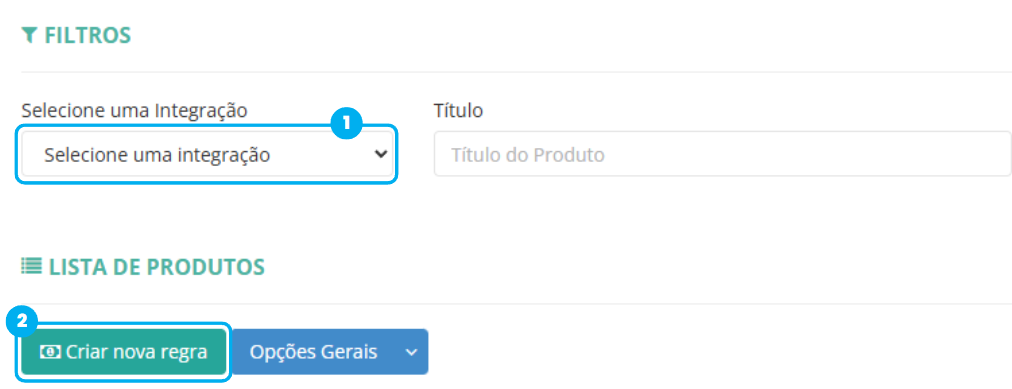Select the text 'Selecione uma integração' in combo box
Viewport: 1012px width, 389px height.
point(157,155)
